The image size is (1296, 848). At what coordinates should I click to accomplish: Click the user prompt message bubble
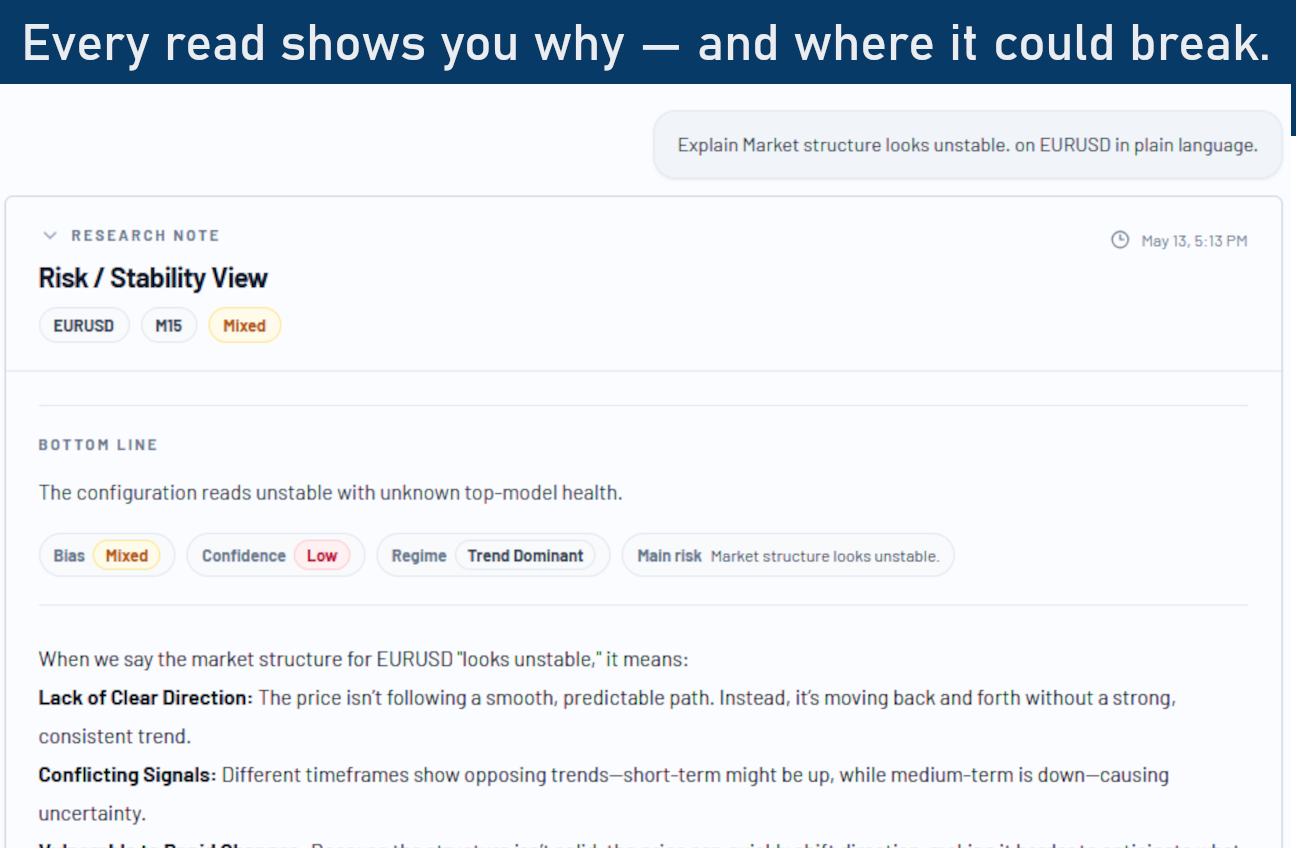[x=967, y=145]
